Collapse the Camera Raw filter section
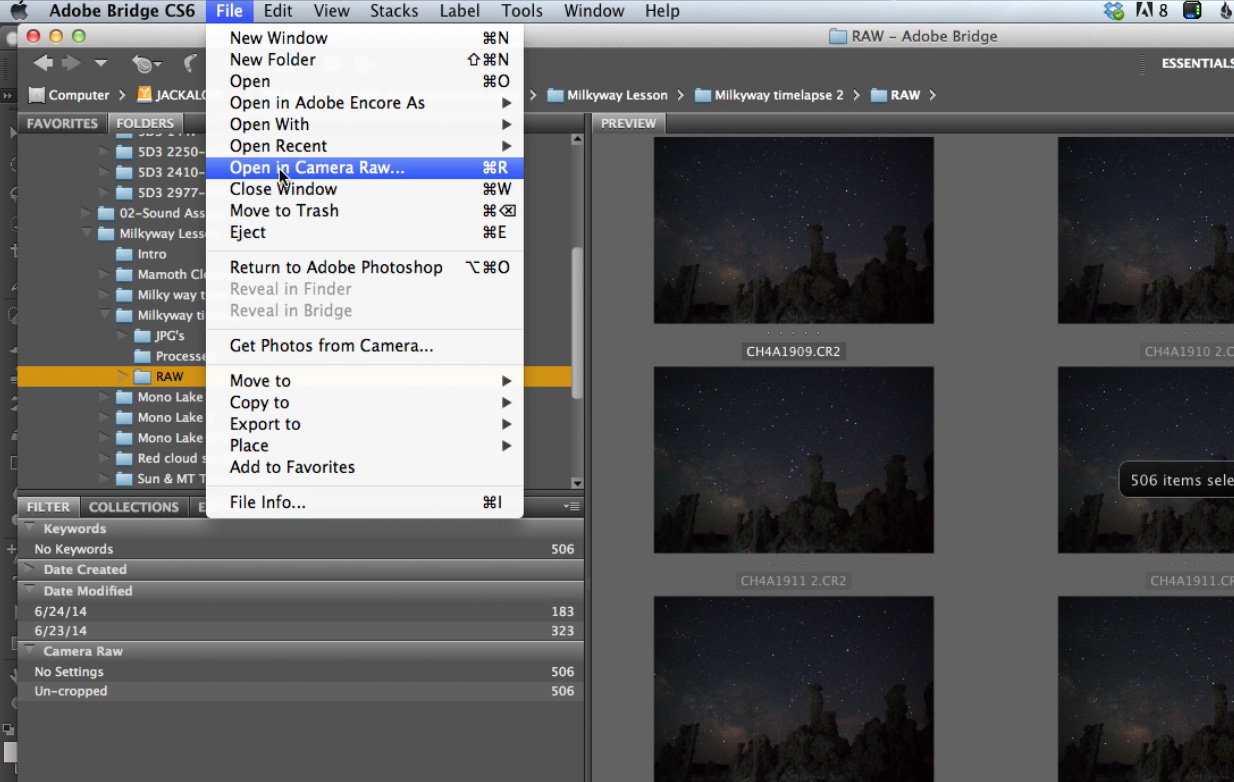 29,651
